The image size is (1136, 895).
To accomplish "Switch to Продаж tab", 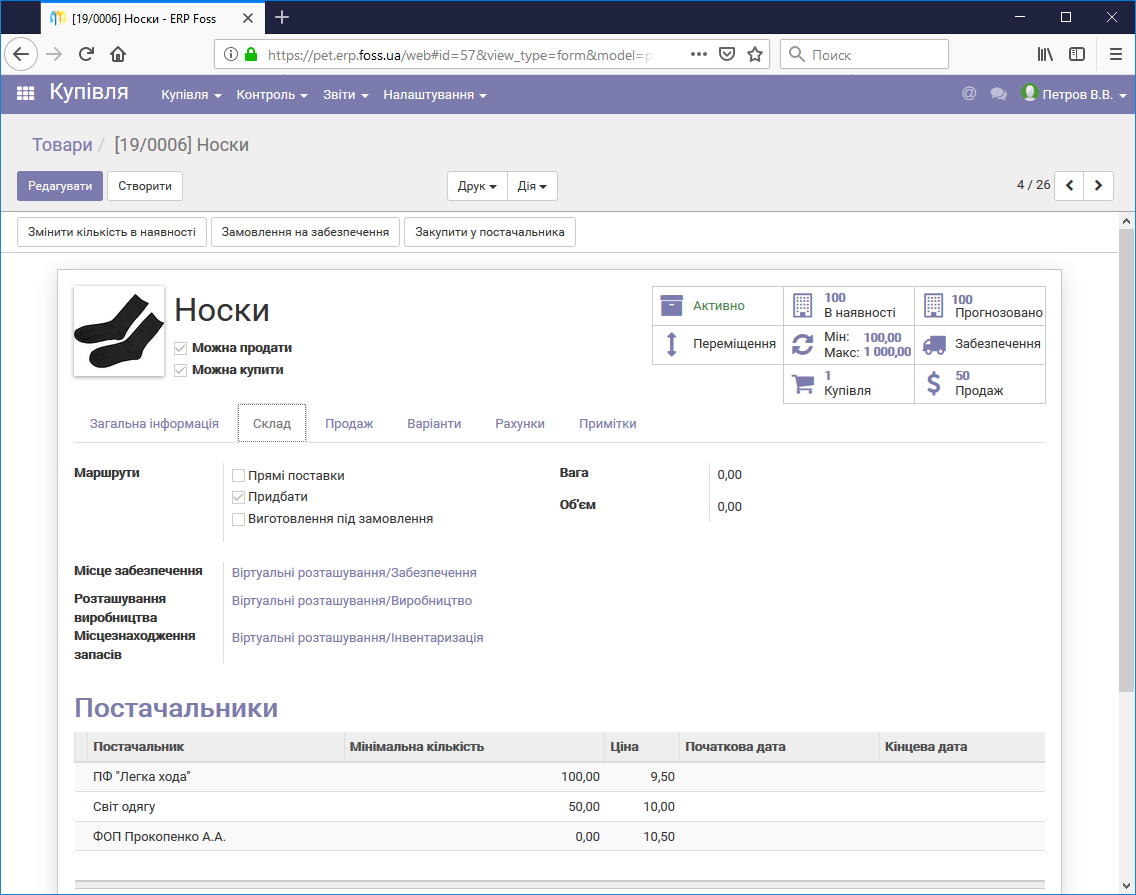I will coord(349,424).
